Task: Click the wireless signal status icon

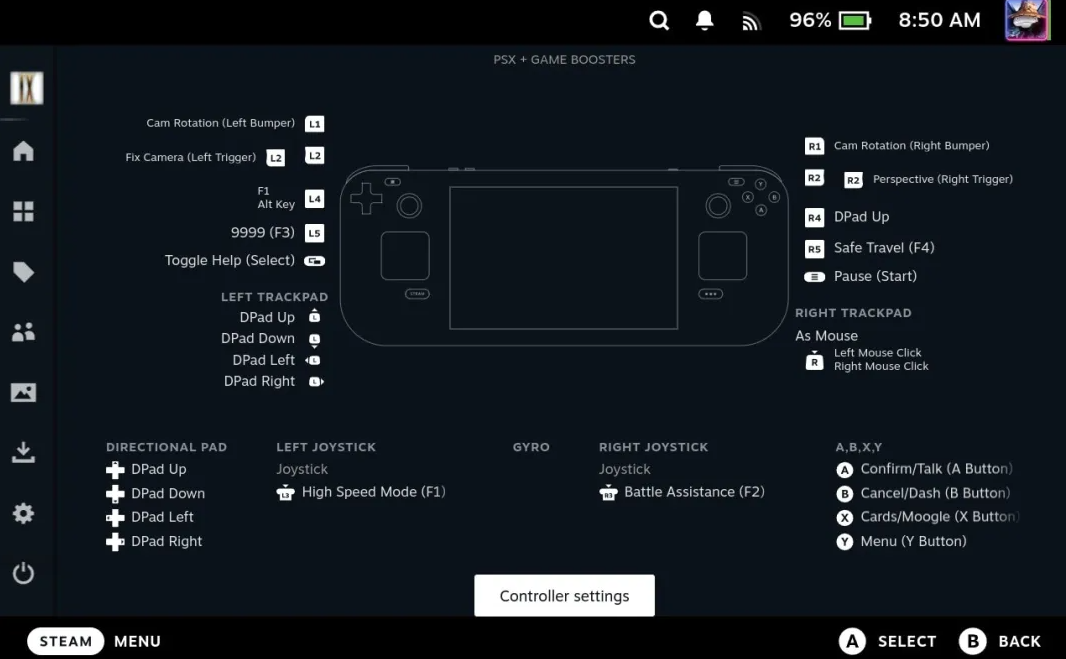Action: pos(751,22)
